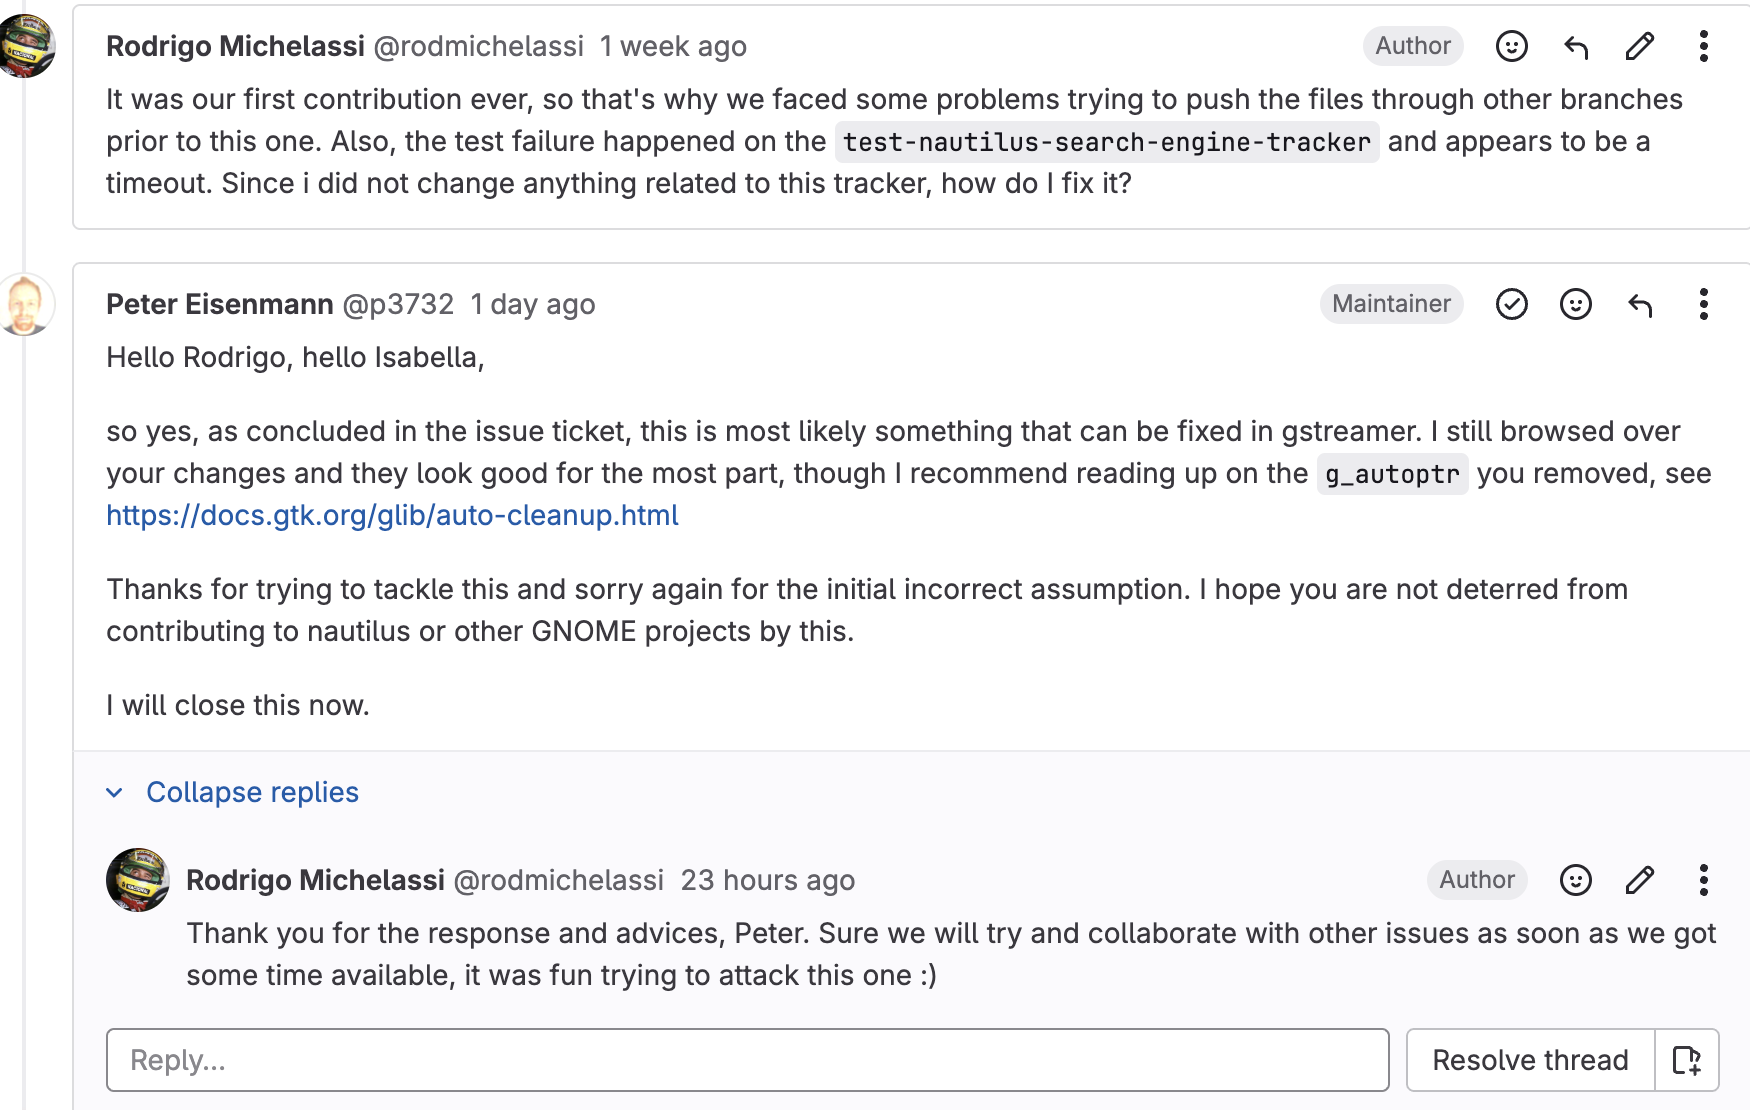Image resolution: width=1750 pixels, height=1110 pixels.
Task: Open more actions menu on Rodrigo's first comment
Action: (x=1704, y=46)
